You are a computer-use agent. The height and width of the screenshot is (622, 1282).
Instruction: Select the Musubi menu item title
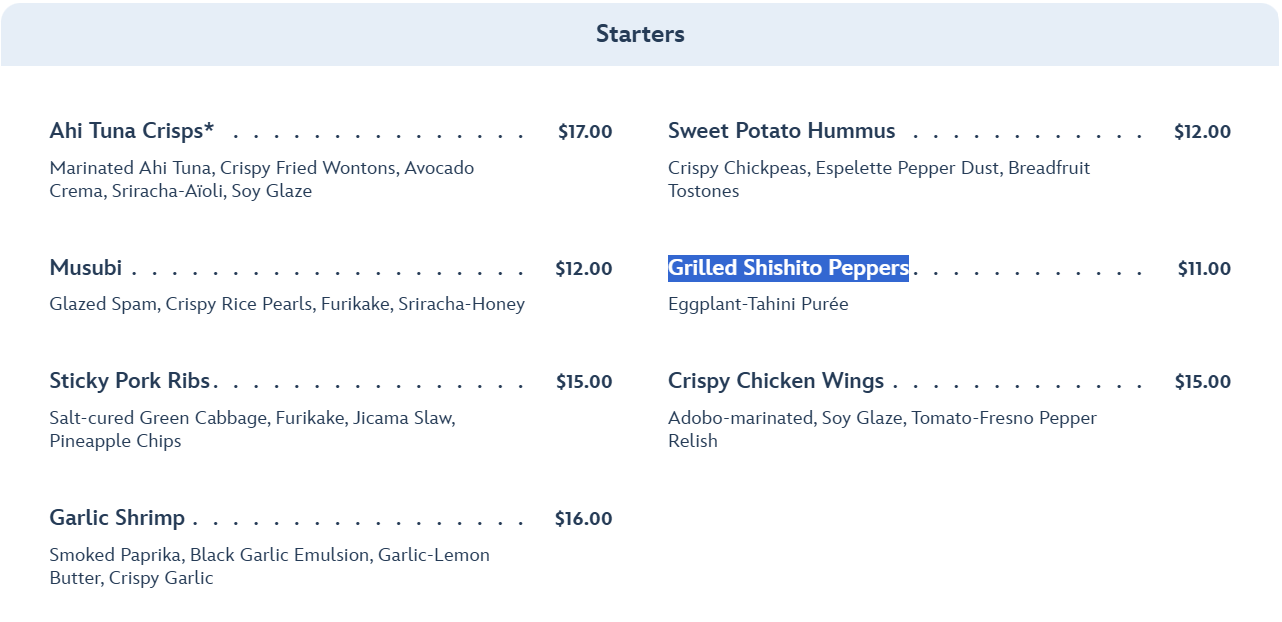(x=86, y=268)
